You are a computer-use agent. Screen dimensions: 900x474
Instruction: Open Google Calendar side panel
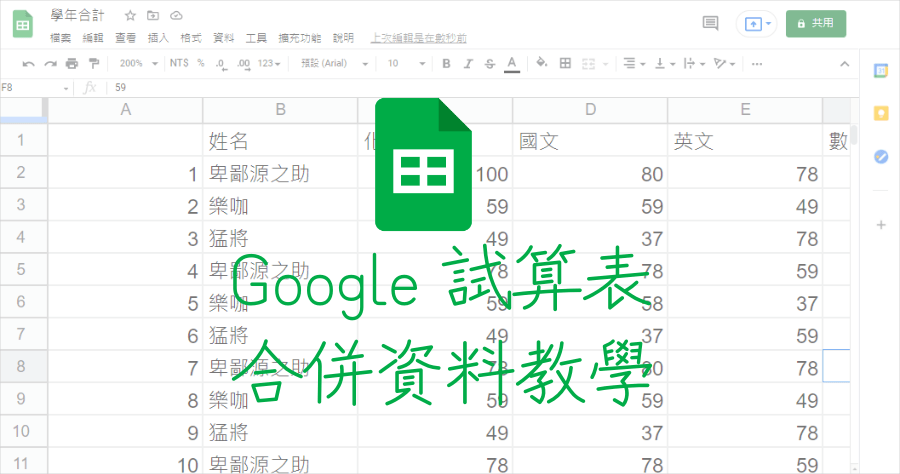point(881,71)
